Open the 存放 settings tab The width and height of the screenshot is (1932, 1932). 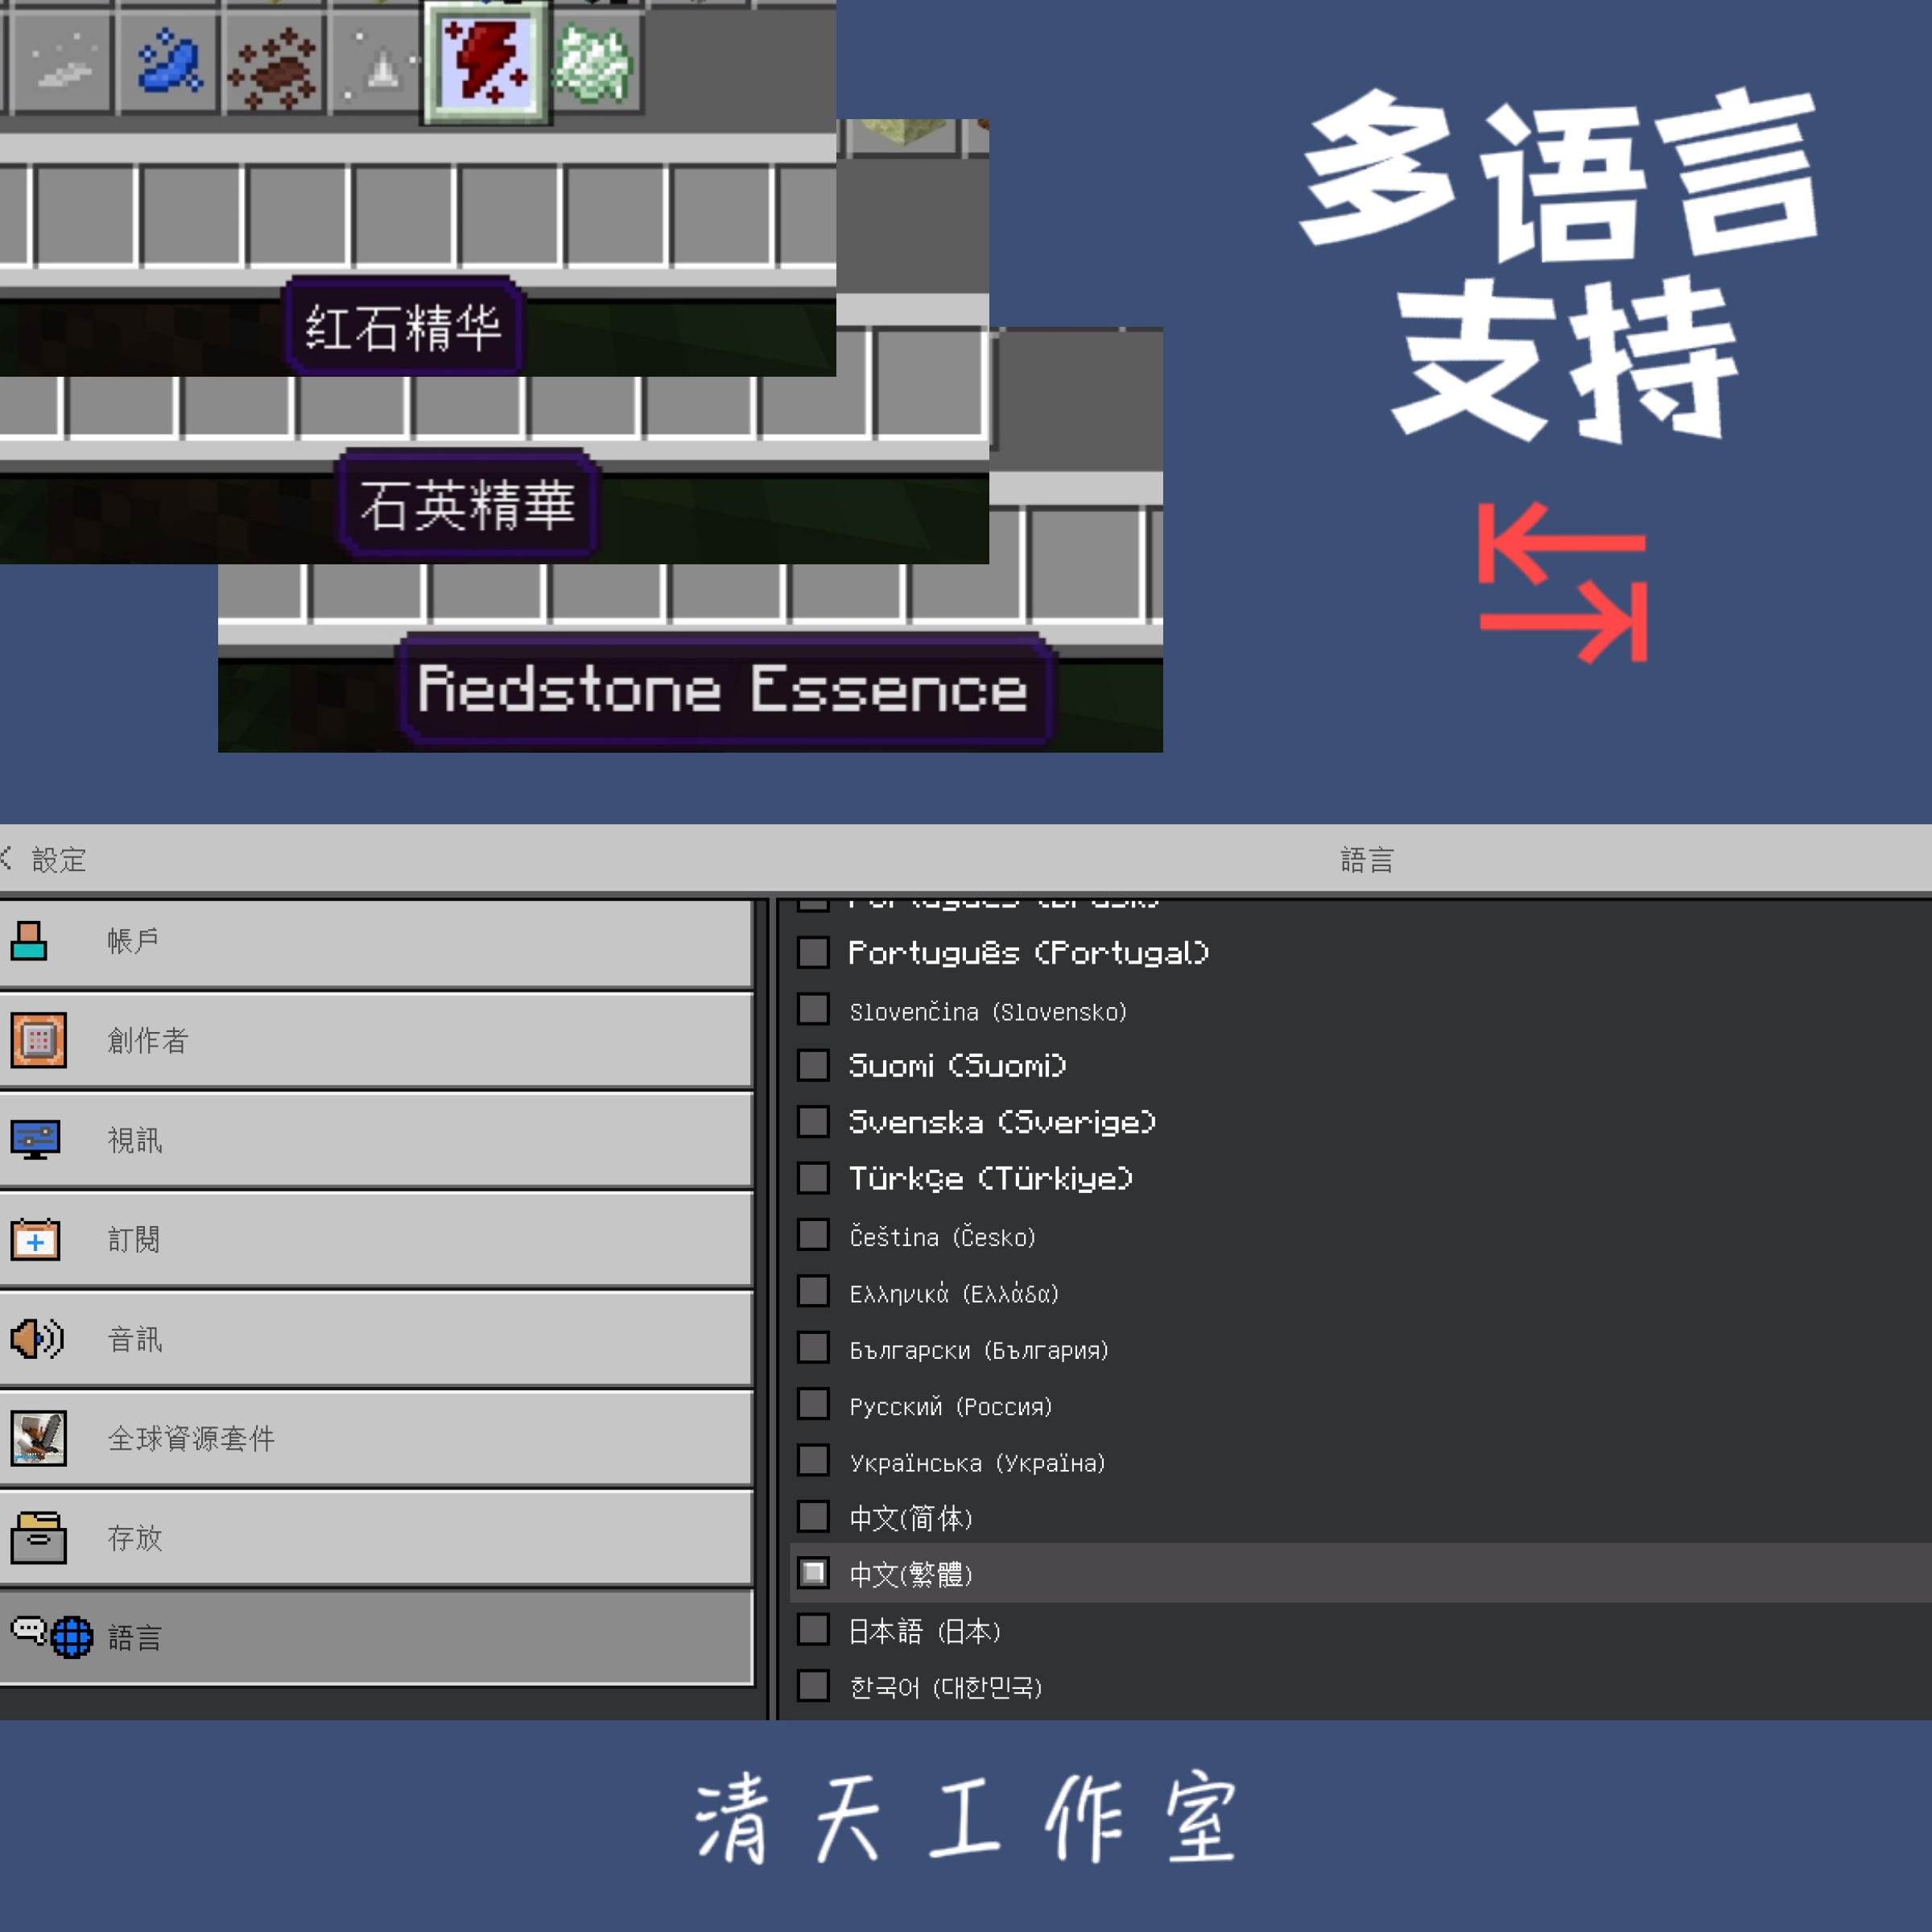pyautogui.click(x=376, y=1538)
